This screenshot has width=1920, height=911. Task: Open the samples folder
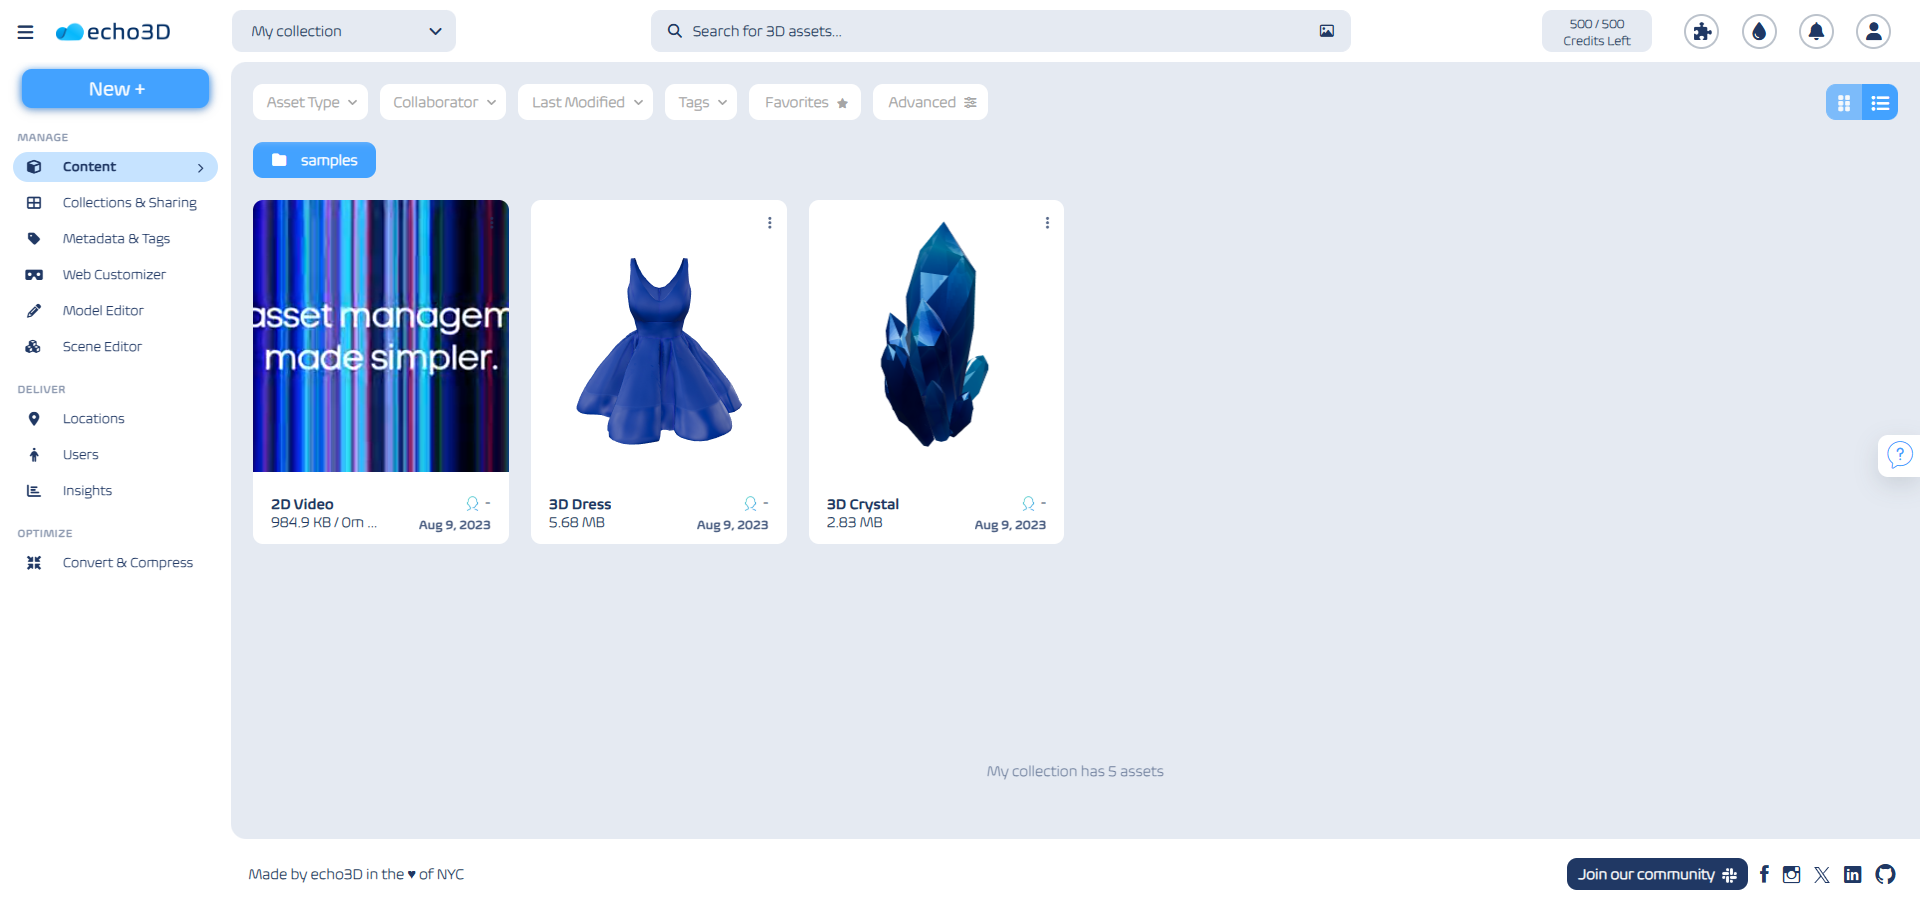tap(314, 160)
